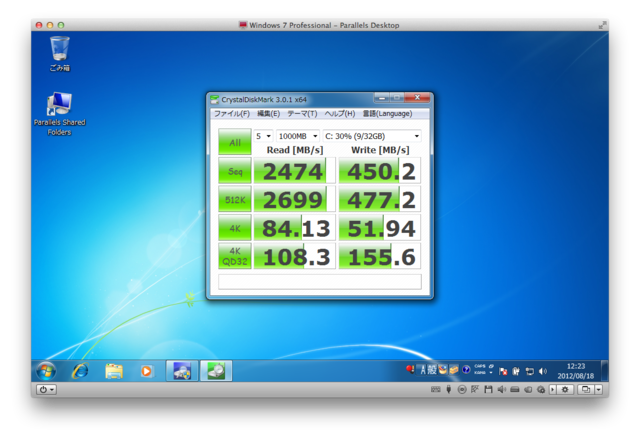Click the 4K write result 51.94
The image size is (640, 441).
point(380,228)
